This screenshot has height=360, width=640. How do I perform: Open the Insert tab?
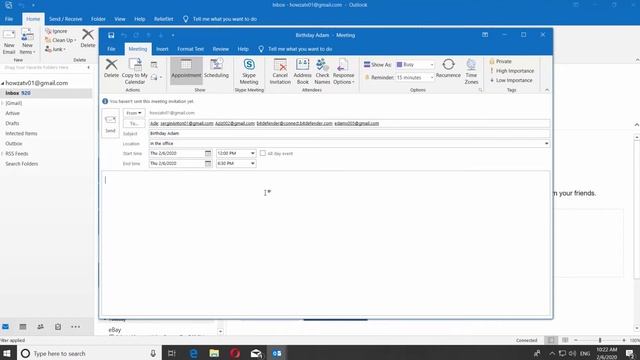coord(162,49)
